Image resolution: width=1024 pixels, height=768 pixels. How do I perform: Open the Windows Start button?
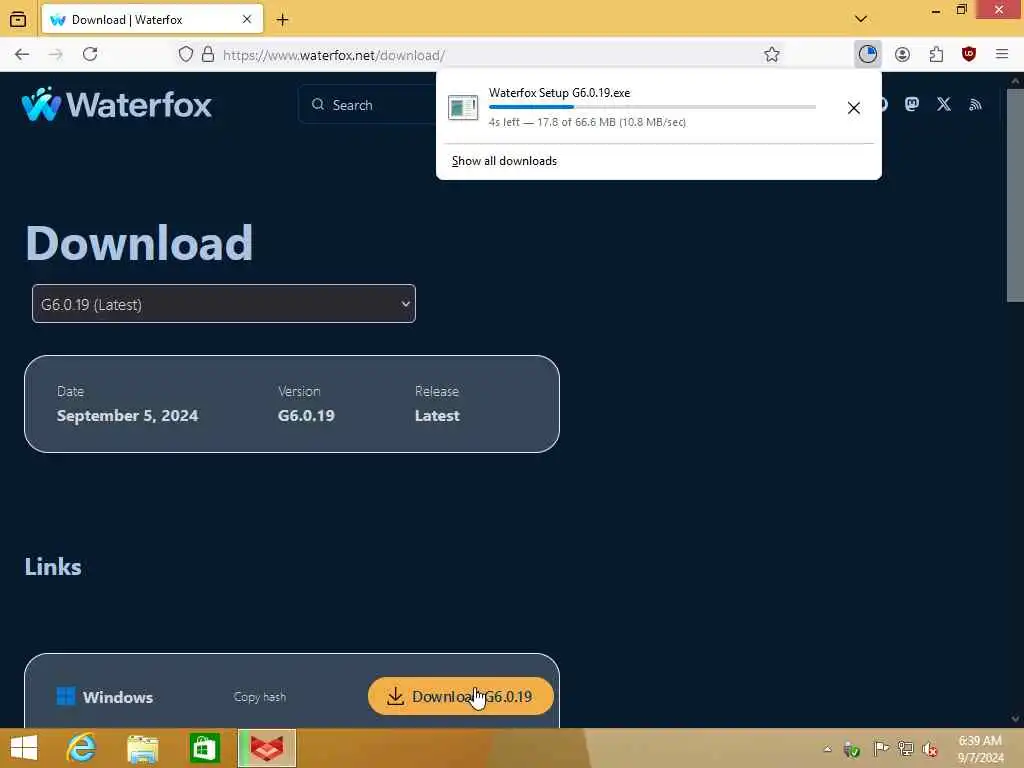(24, 748)
